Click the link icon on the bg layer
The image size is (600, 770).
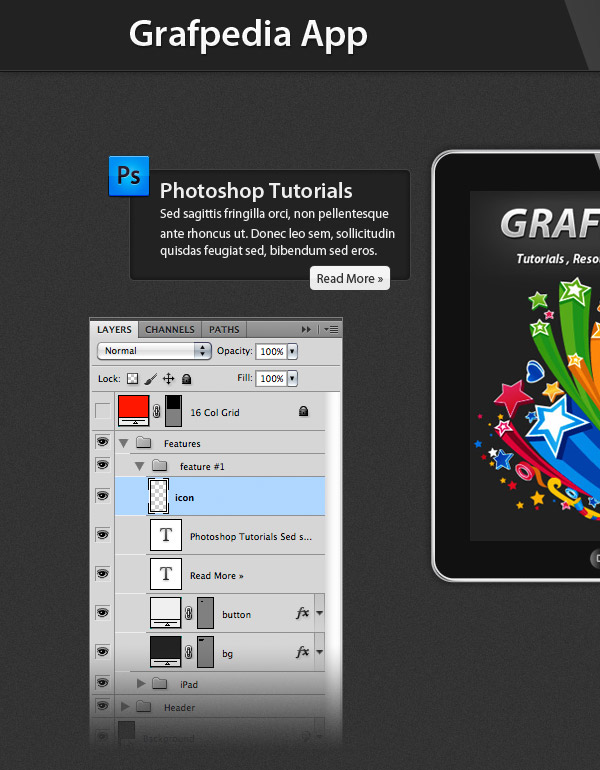pos(189,652)
